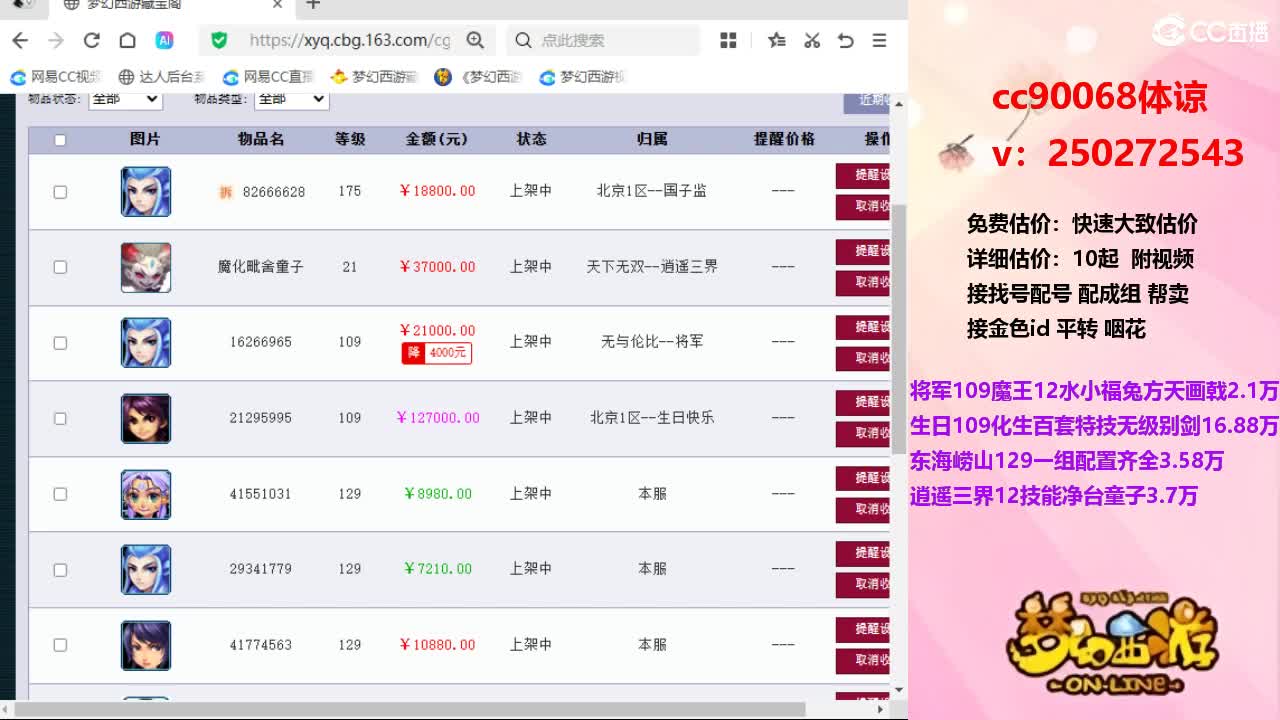This screenshot has height=720, width=1280.
Task: Check the box for item 41551031
Action: [60, 494]
